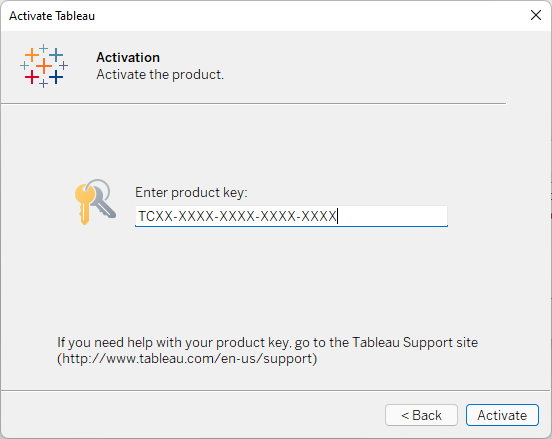Click the 'Enter product key:' label
The width and height of the screenshot is (552, 439).
[192, 193]
